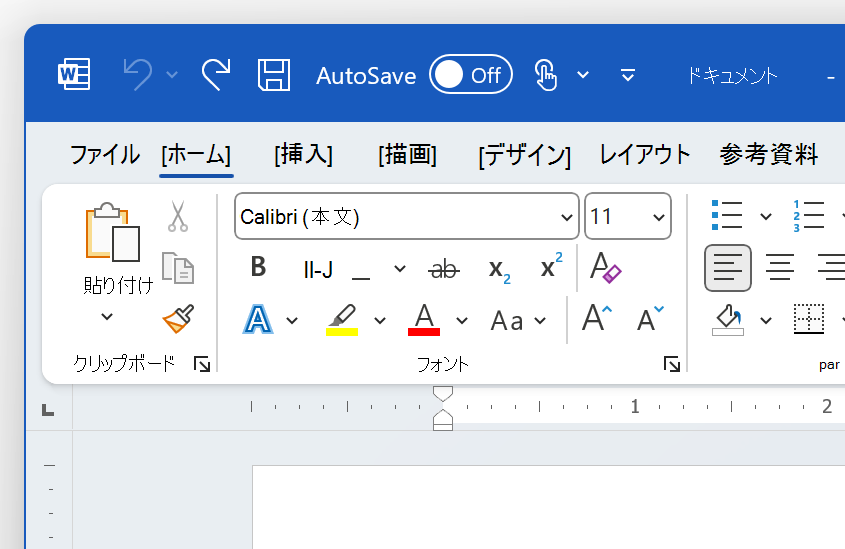
Task: Switch to the 挿入 tab
Action: [303, 155]
